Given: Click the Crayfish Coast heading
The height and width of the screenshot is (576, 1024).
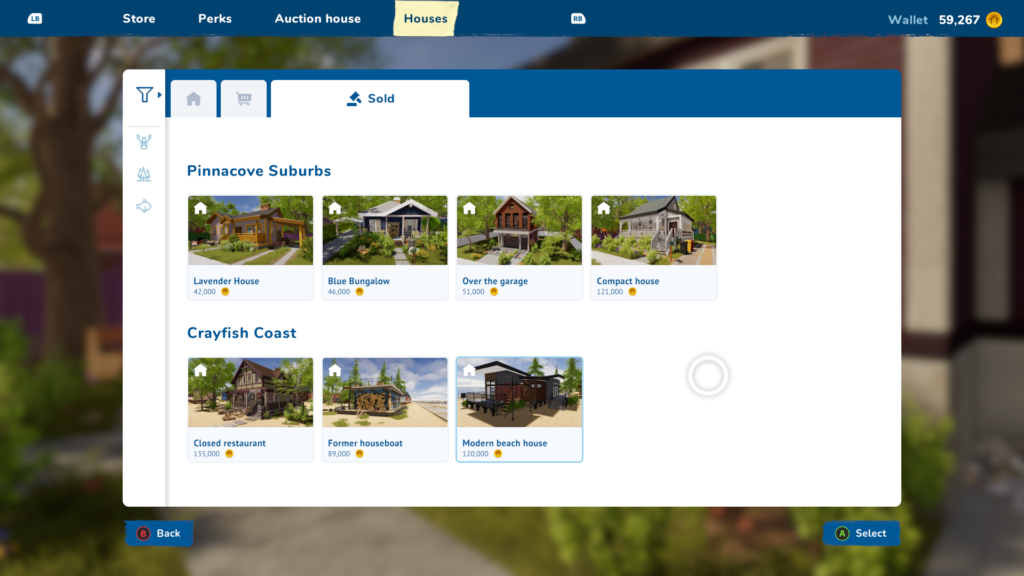Looking at the screenshot, I should tap(242, 333).
